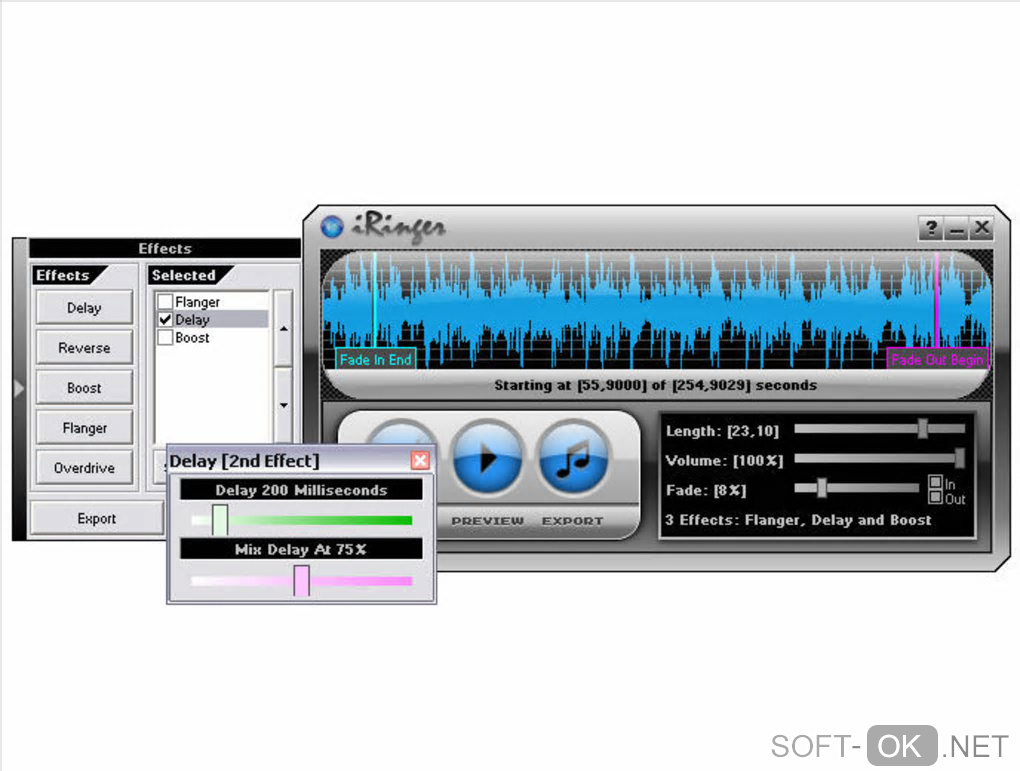This screenshot has width=1020, height=771.
Task: Click the Effects tab header
Action: tap(63, 275)
